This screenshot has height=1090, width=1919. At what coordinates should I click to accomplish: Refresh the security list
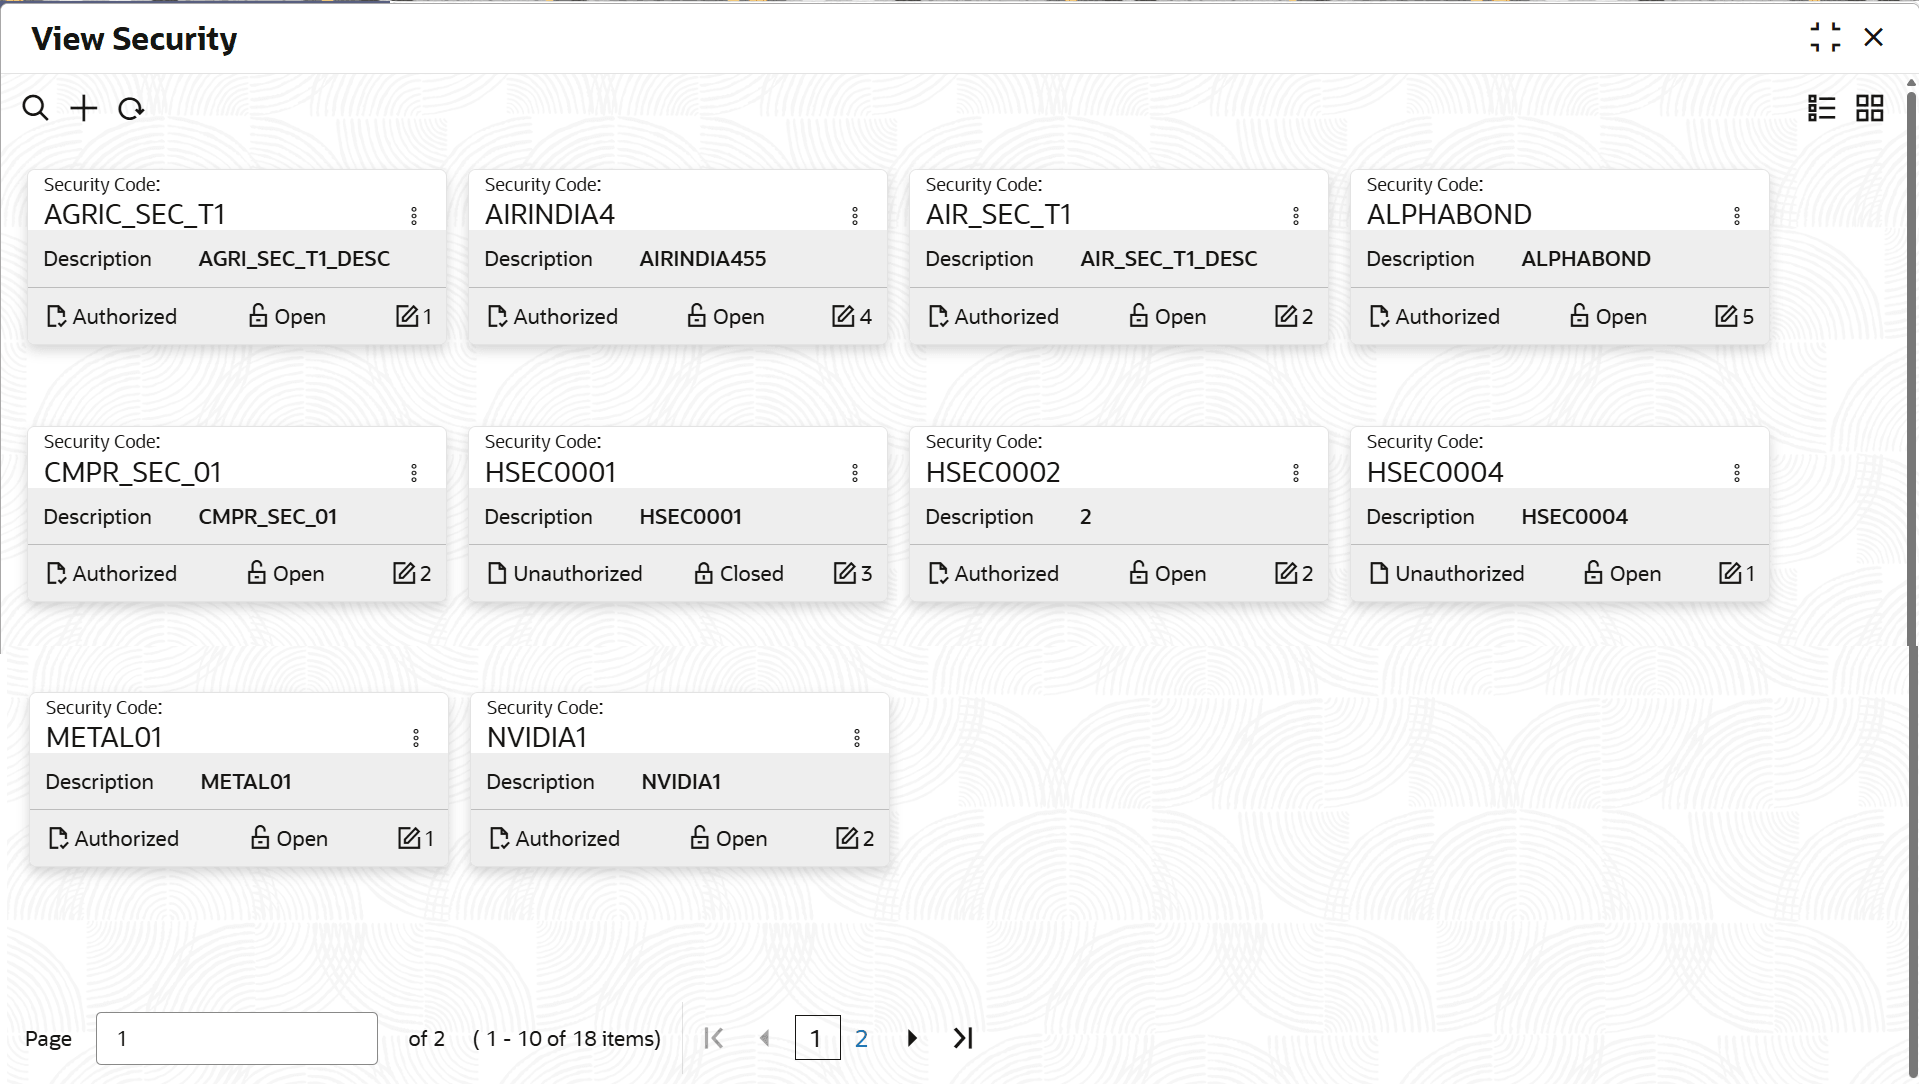pos(131,108)
